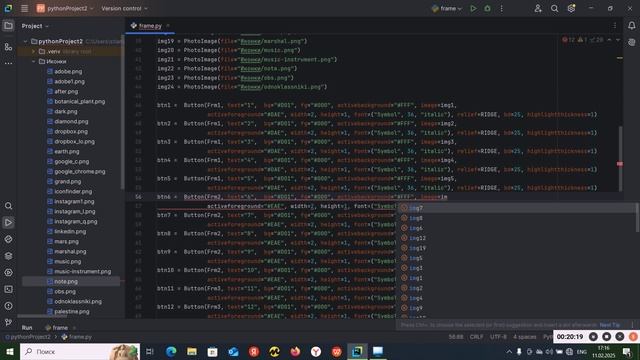
Task: Open the Database tool icon on right strip
Action: pyautogui.click(x=631, y=42)
